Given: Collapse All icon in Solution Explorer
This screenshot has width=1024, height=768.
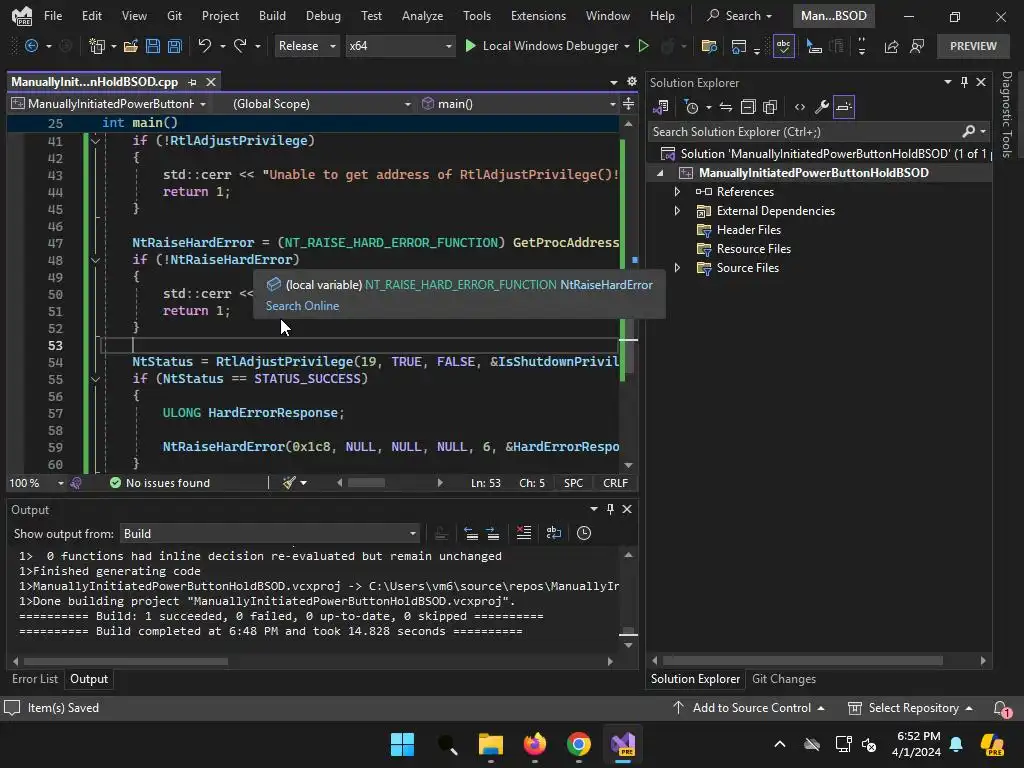Looking at the screenshot, I should click(748, 106).
